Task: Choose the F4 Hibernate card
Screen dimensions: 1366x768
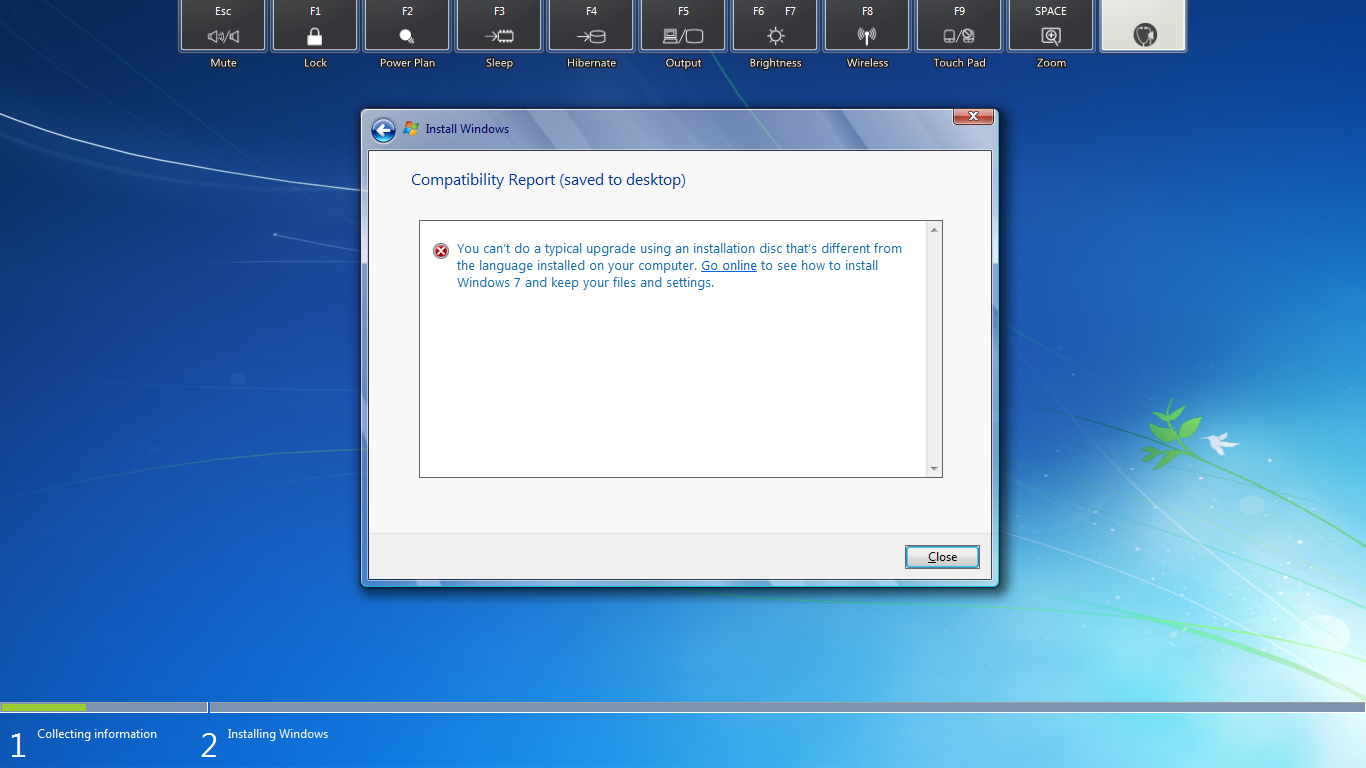Action: [591, 26]
